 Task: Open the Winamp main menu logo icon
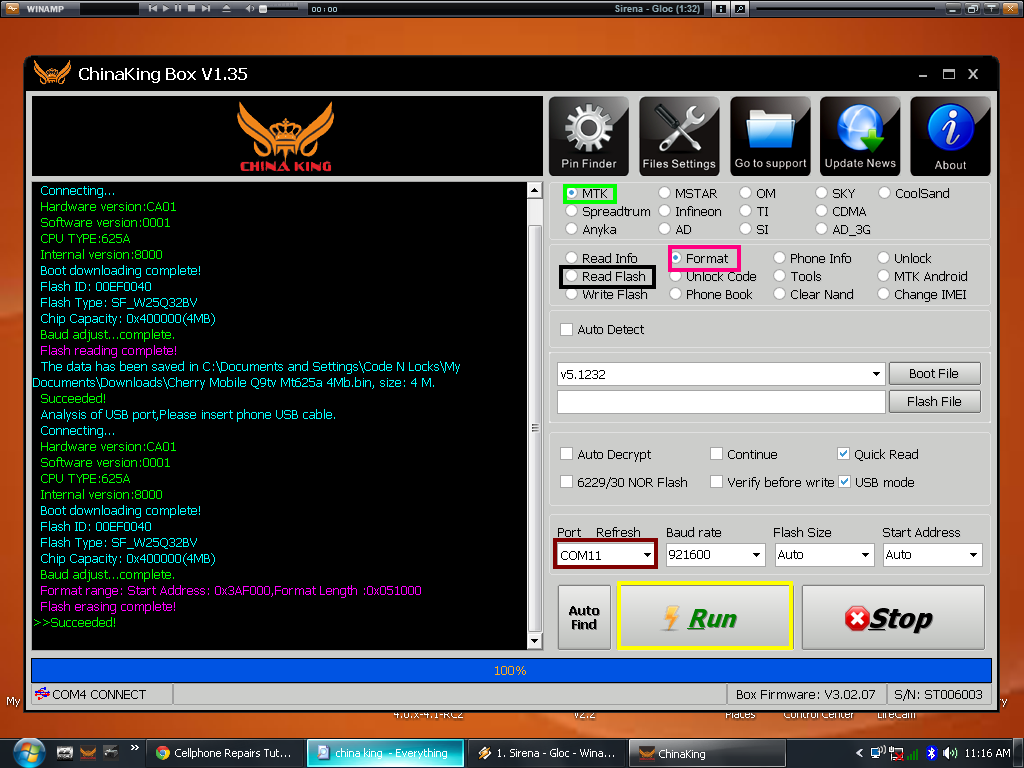tap(12, 8)
